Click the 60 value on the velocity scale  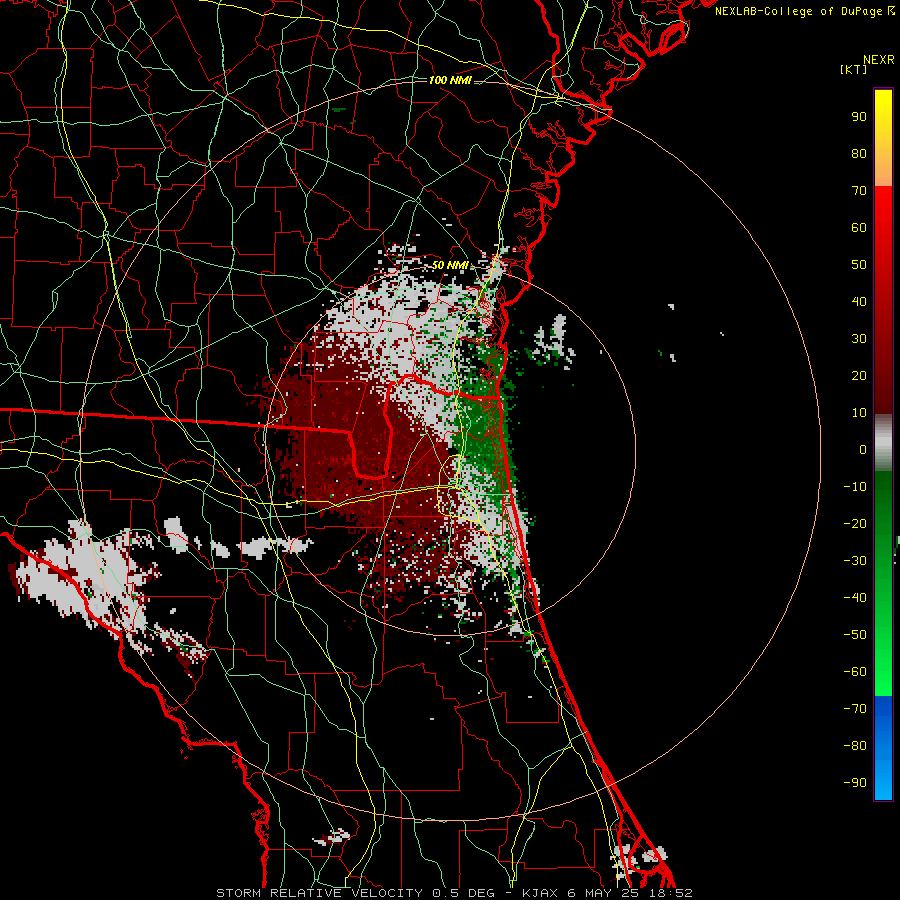(x=859, y=228)
